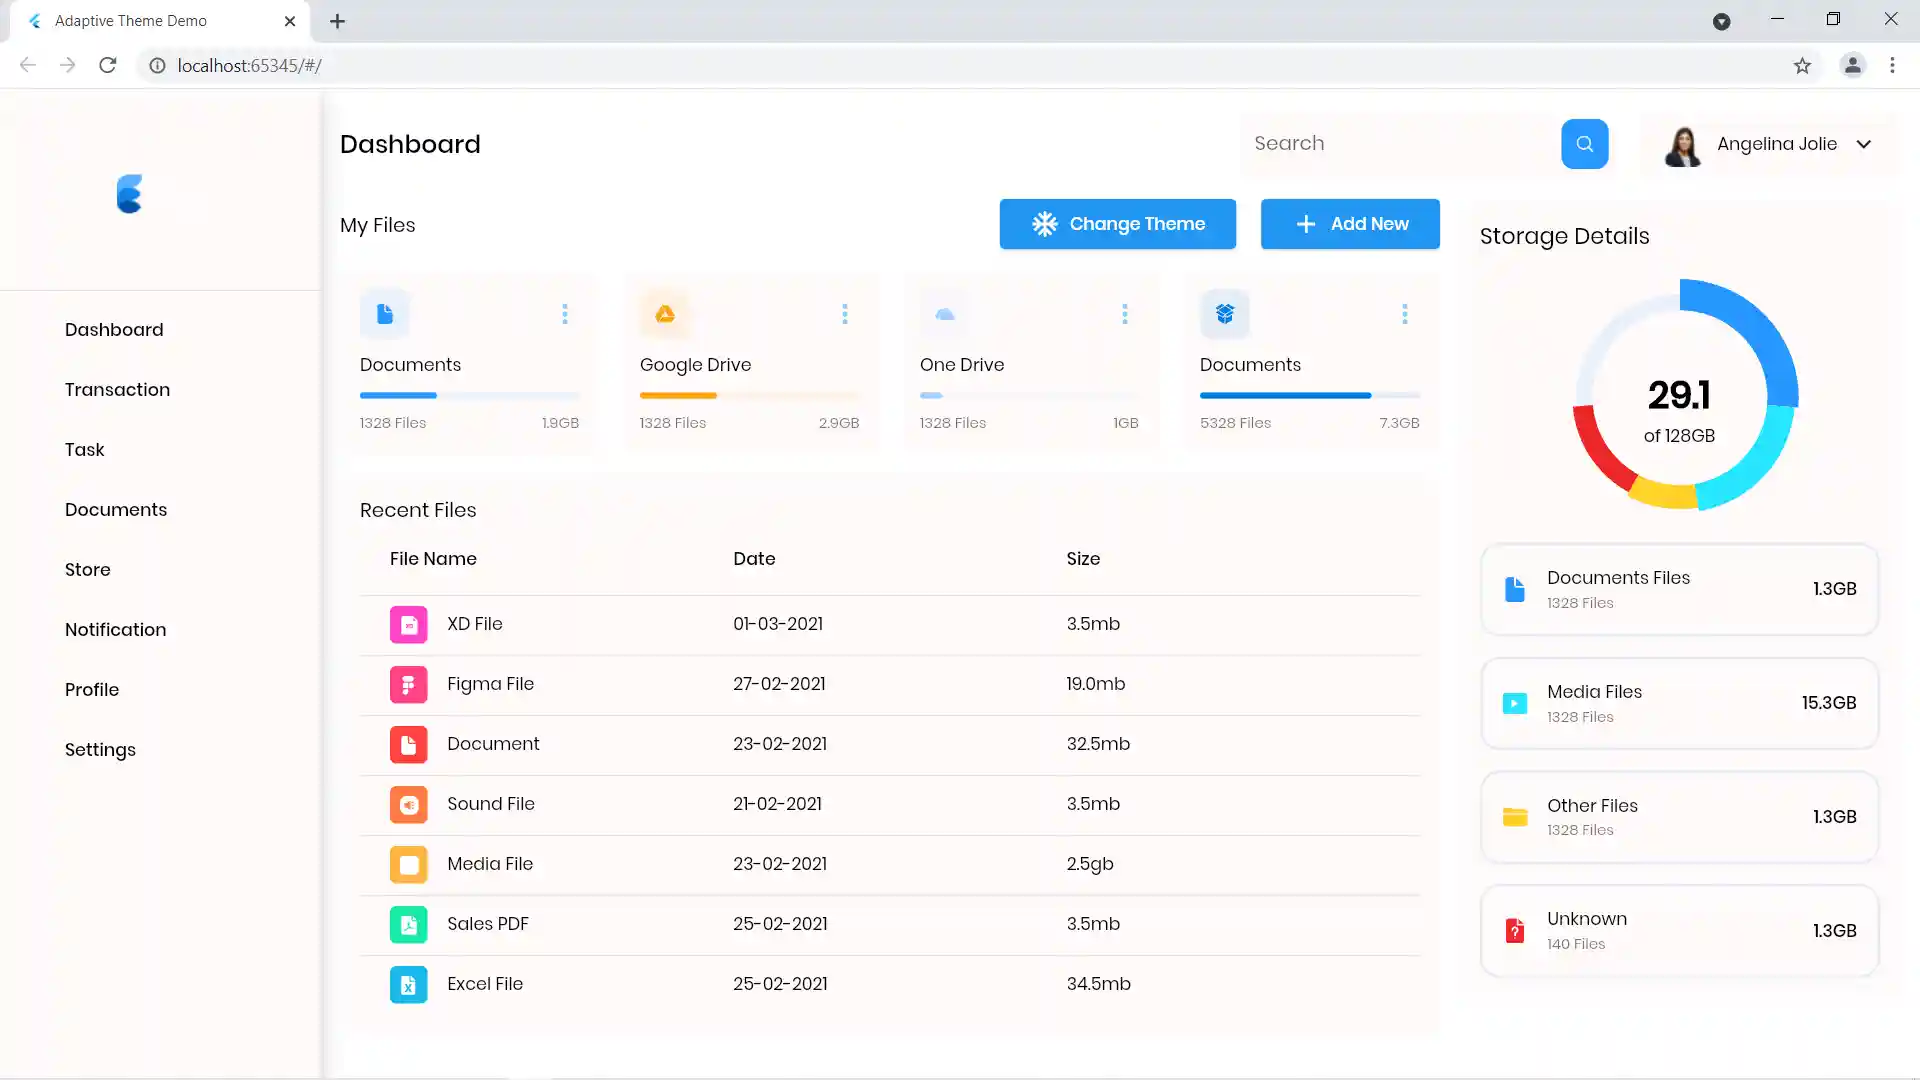
Task: Click the Google Drive card icon
Action: click(665, 314)
